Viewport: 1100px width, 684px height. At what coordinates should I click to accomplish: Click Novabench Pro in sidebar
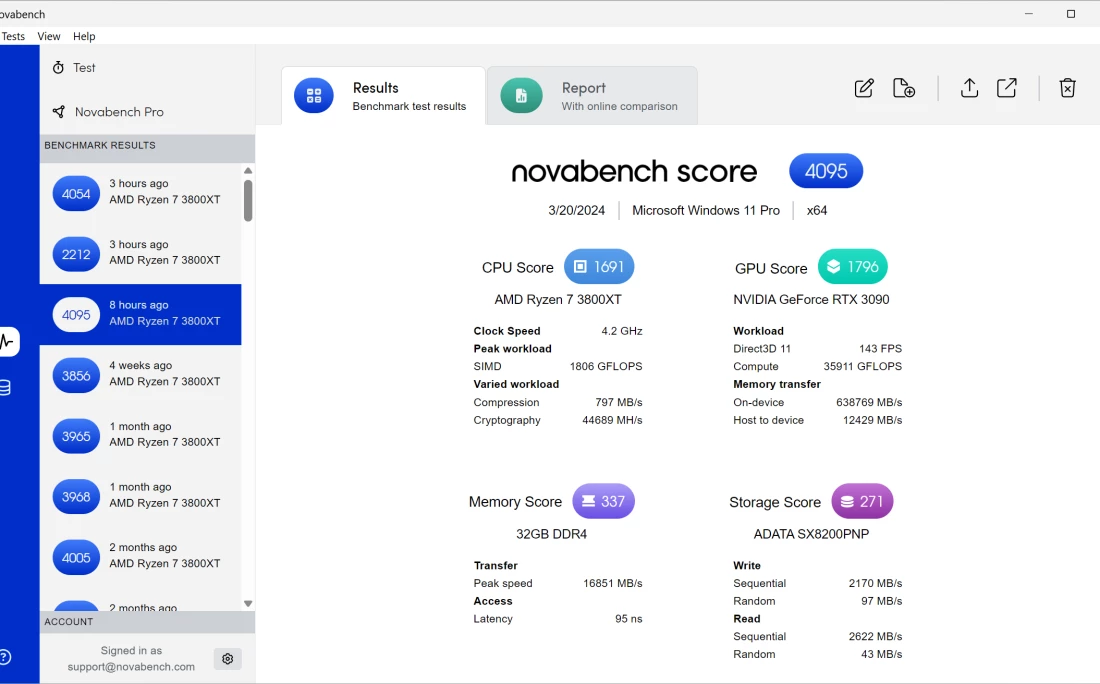pos(118,112)
